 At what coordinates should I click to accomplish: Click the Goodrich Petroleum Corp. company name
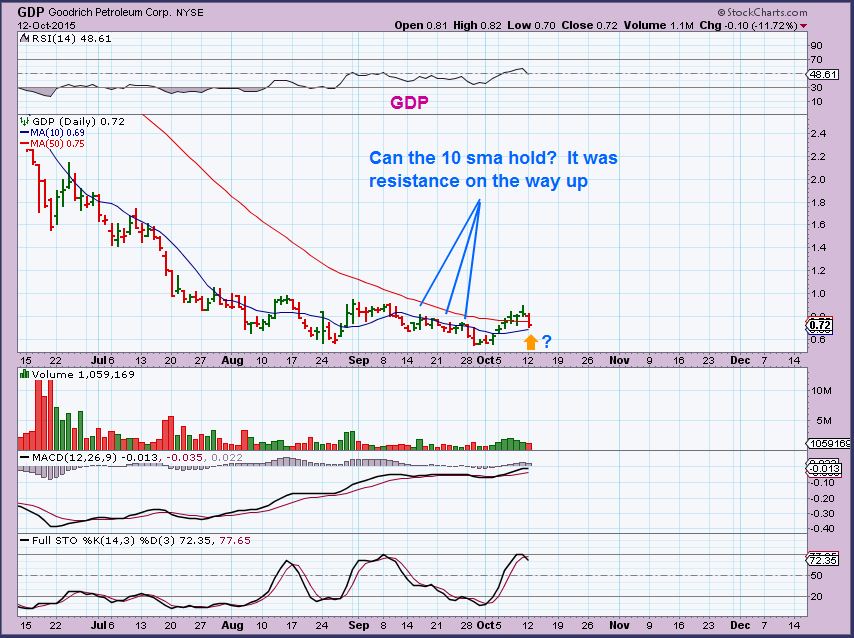pyautogui.click(x=109, y=13)
